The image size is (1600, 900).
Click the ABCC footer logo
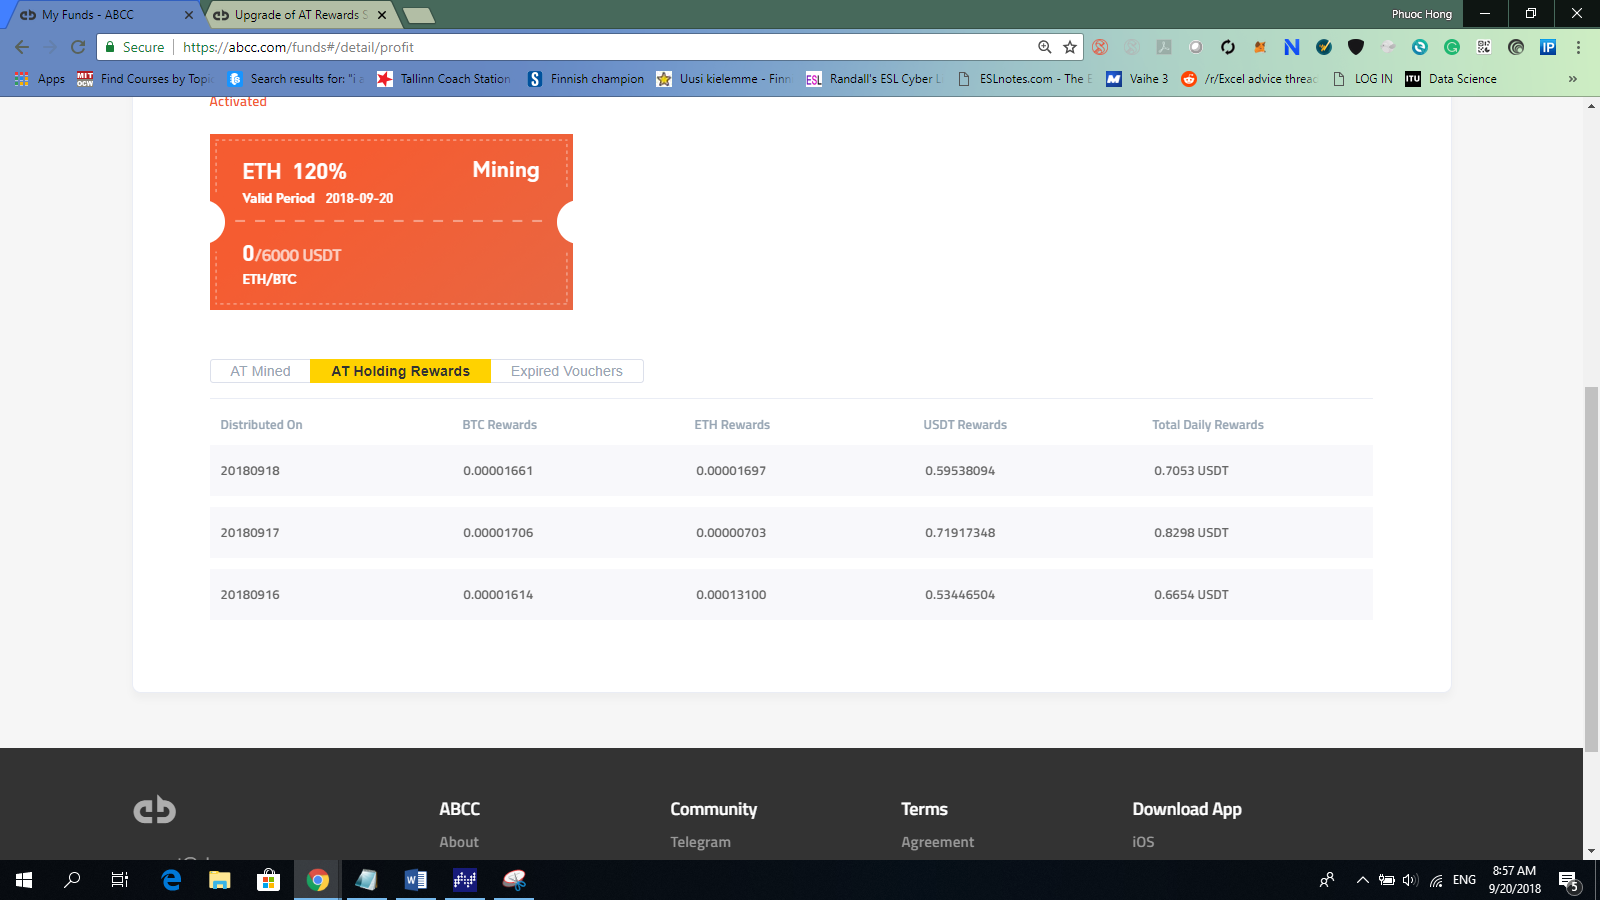click(x=155, y=810)
